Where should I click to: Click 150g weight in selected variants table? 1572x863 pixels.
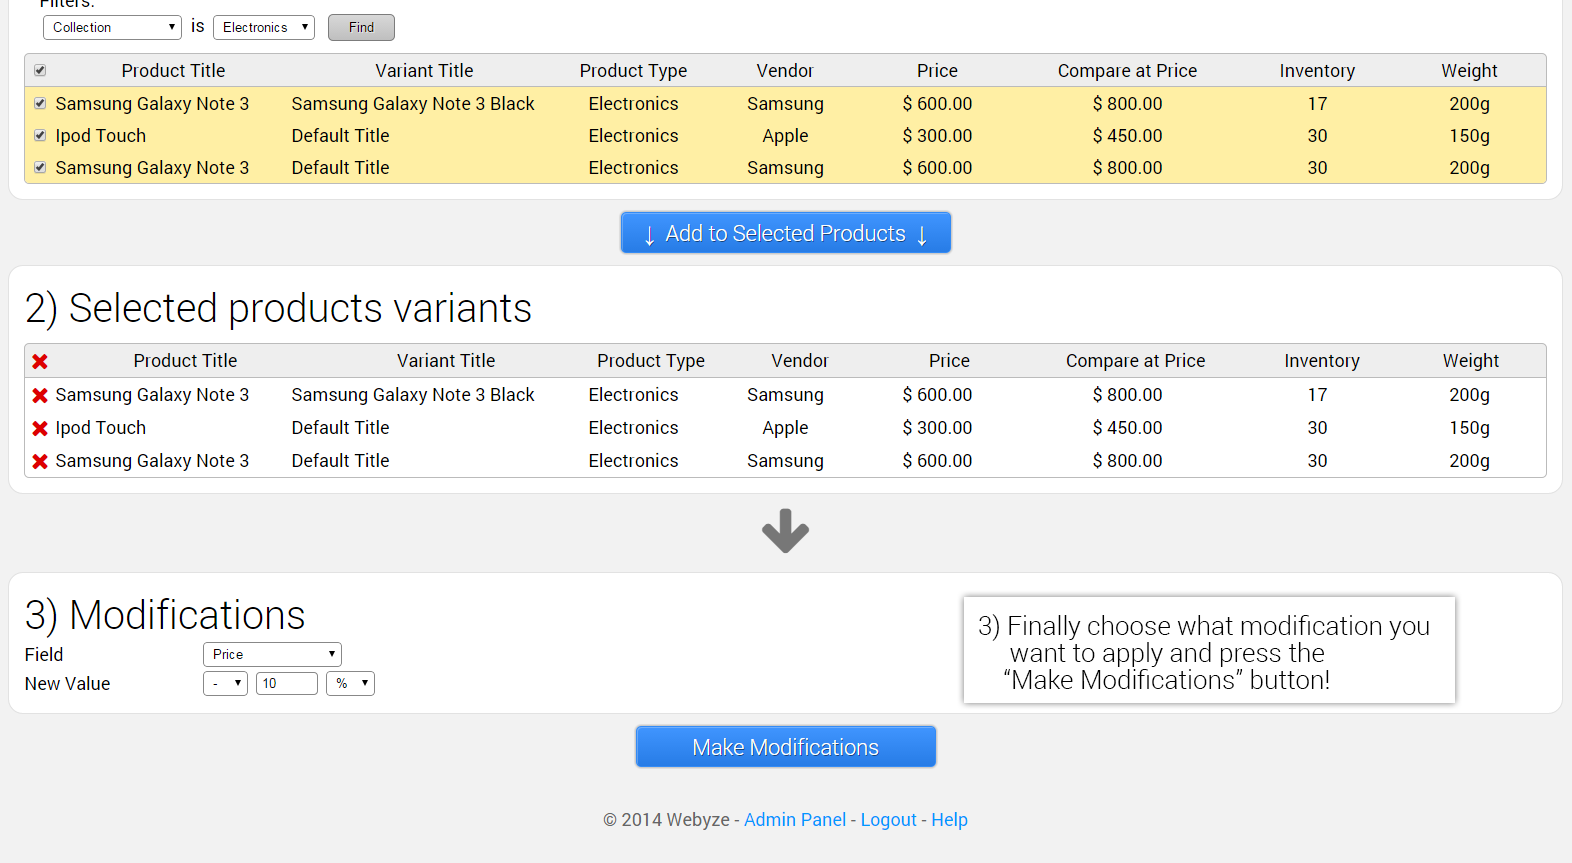1469,428
